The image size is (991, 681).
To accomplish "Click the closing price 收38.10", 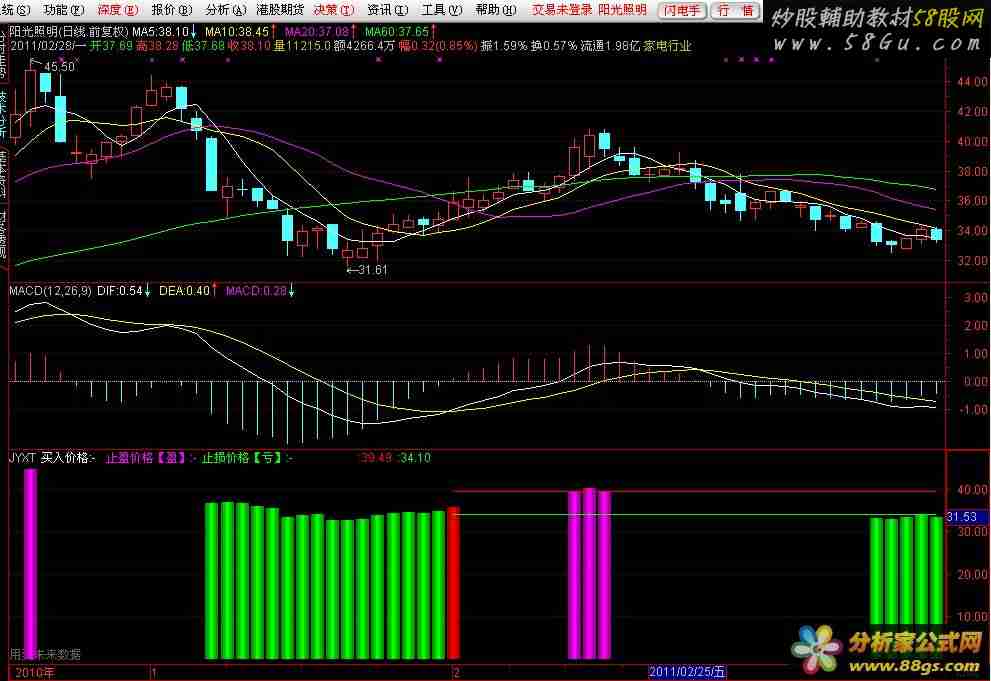I will coord(249,46).
